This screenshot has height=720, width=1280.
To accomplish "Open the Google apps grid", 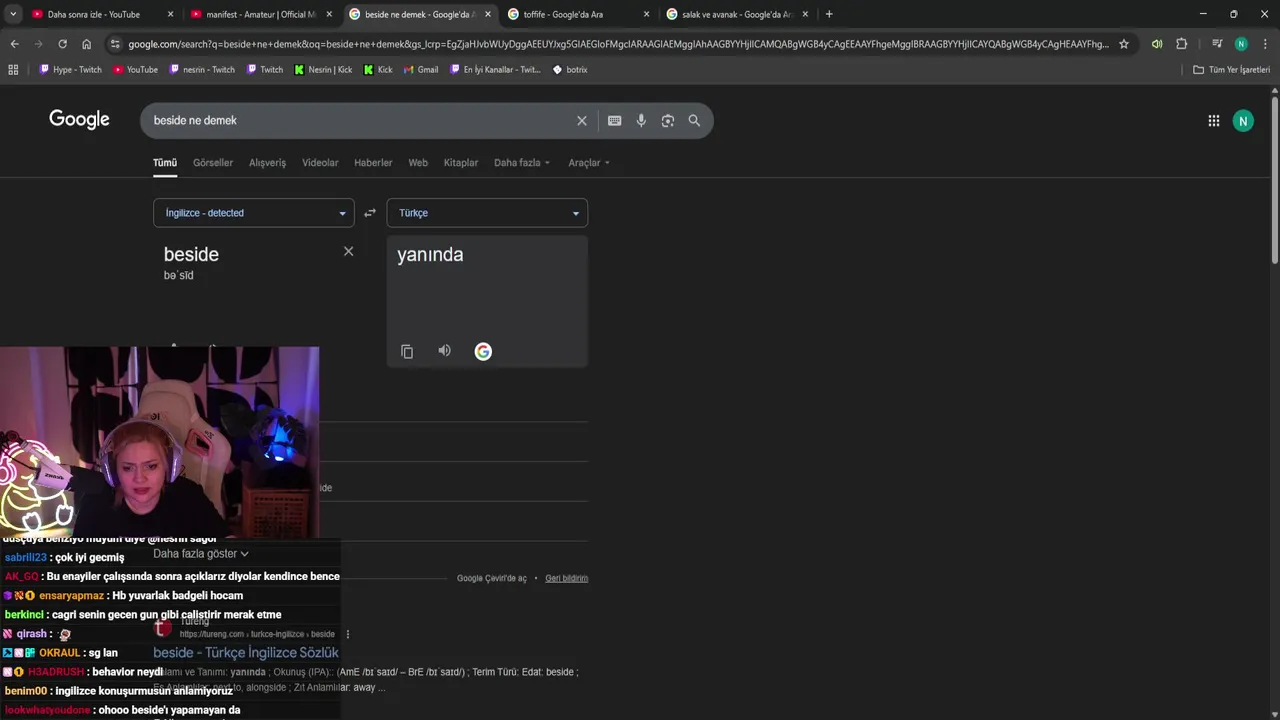I will [x=1213, y=121].
